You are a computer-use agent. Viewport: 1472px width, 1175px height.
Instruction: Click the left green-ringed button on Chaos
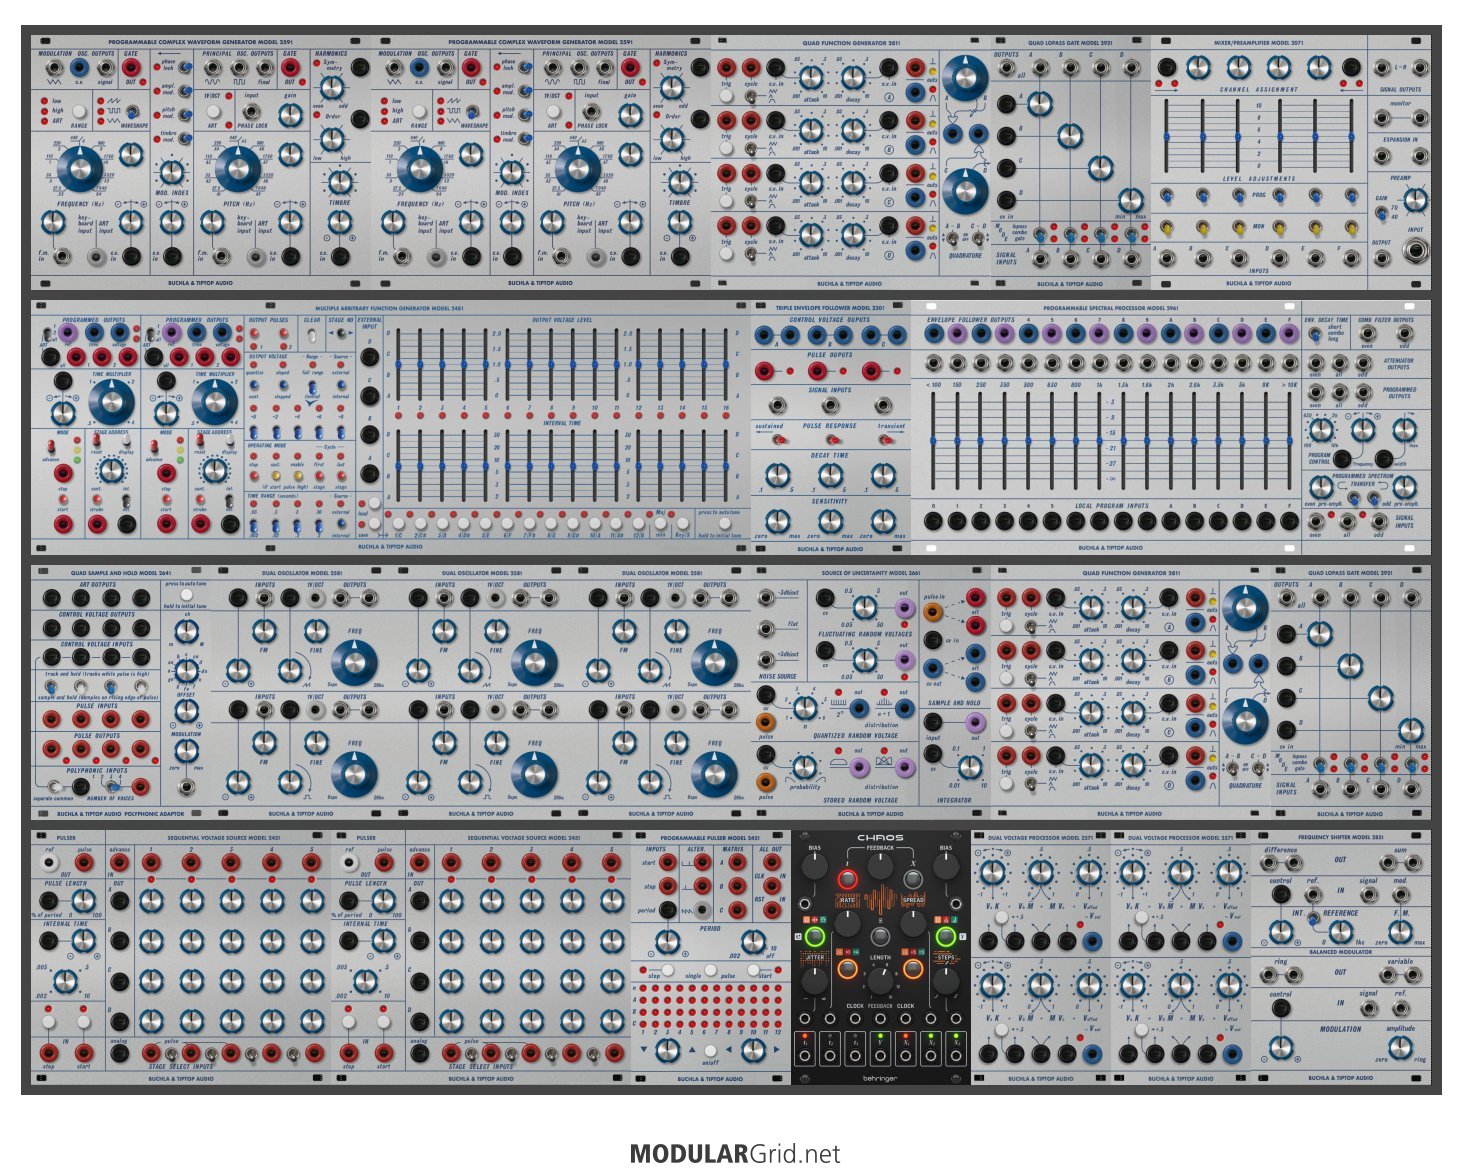pyautogui.click(x=814, y=937)
